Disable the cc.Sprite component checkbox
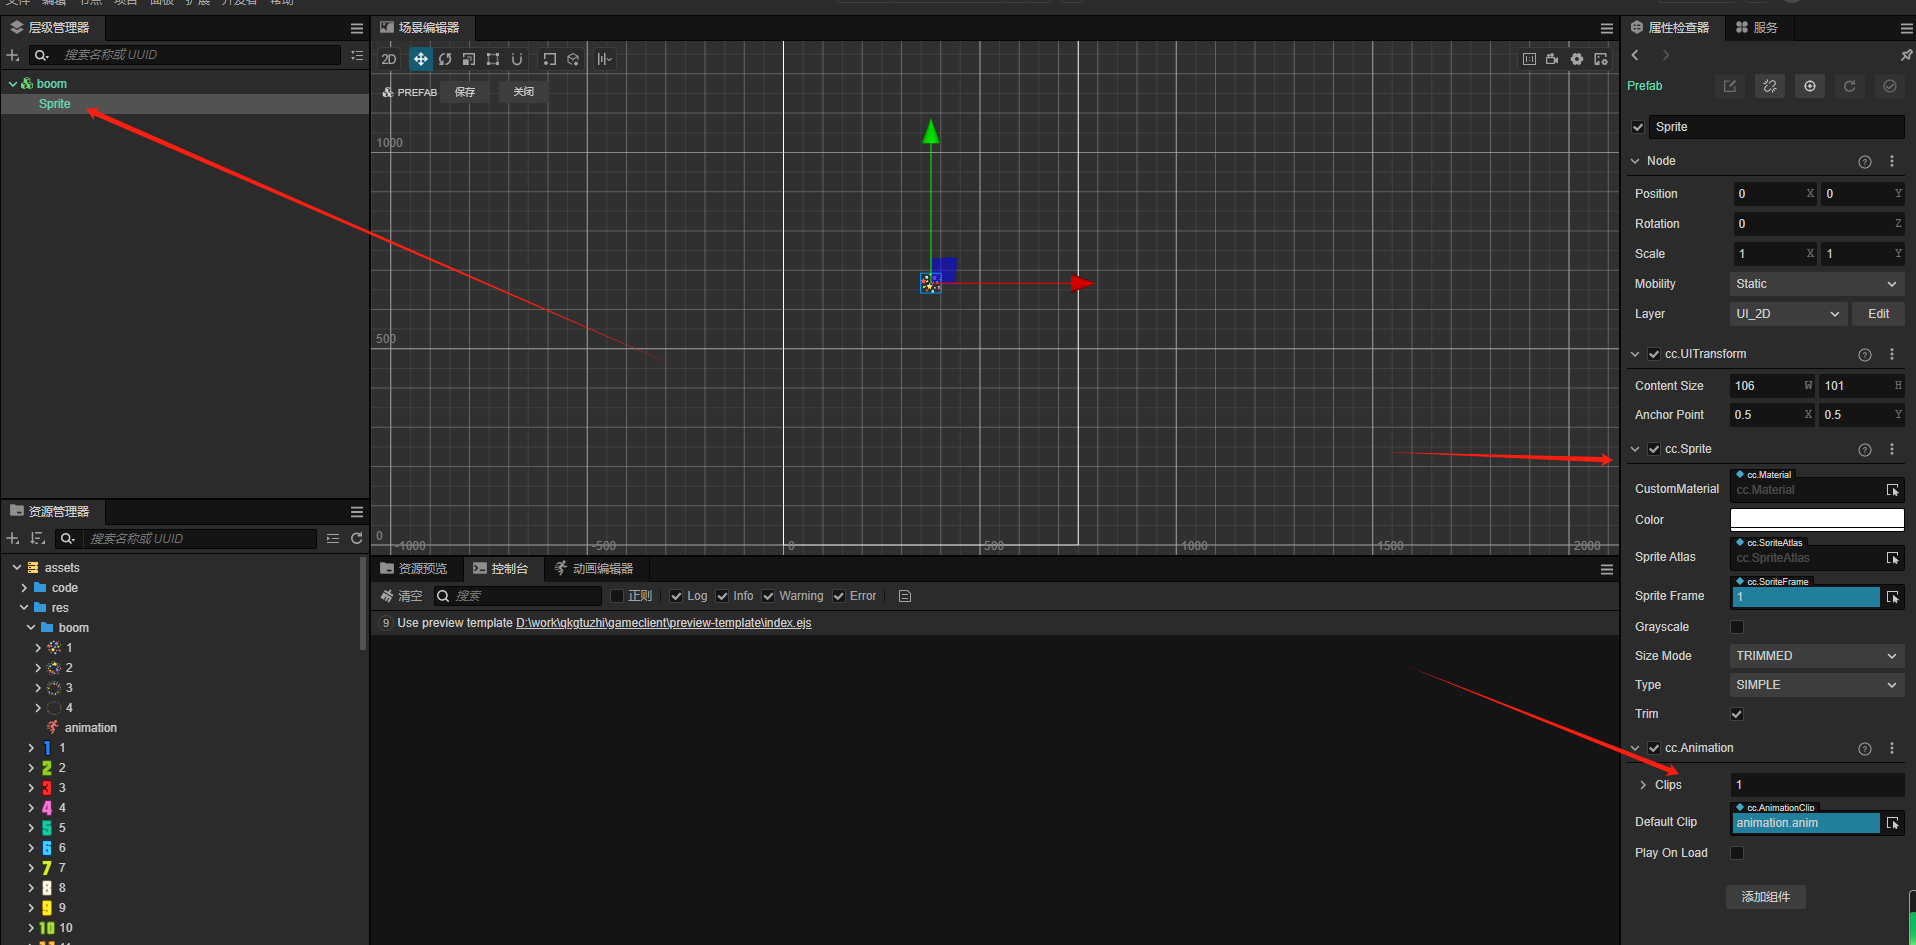This screenshot has height=945, width=1916. click(1654, 449)
